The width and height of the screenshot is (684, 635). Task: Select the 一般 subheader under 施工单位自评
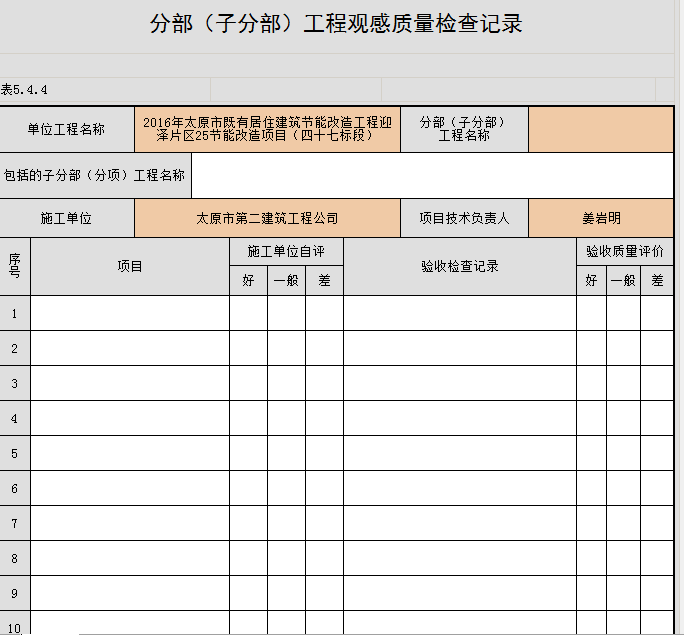tap(286, 281)
